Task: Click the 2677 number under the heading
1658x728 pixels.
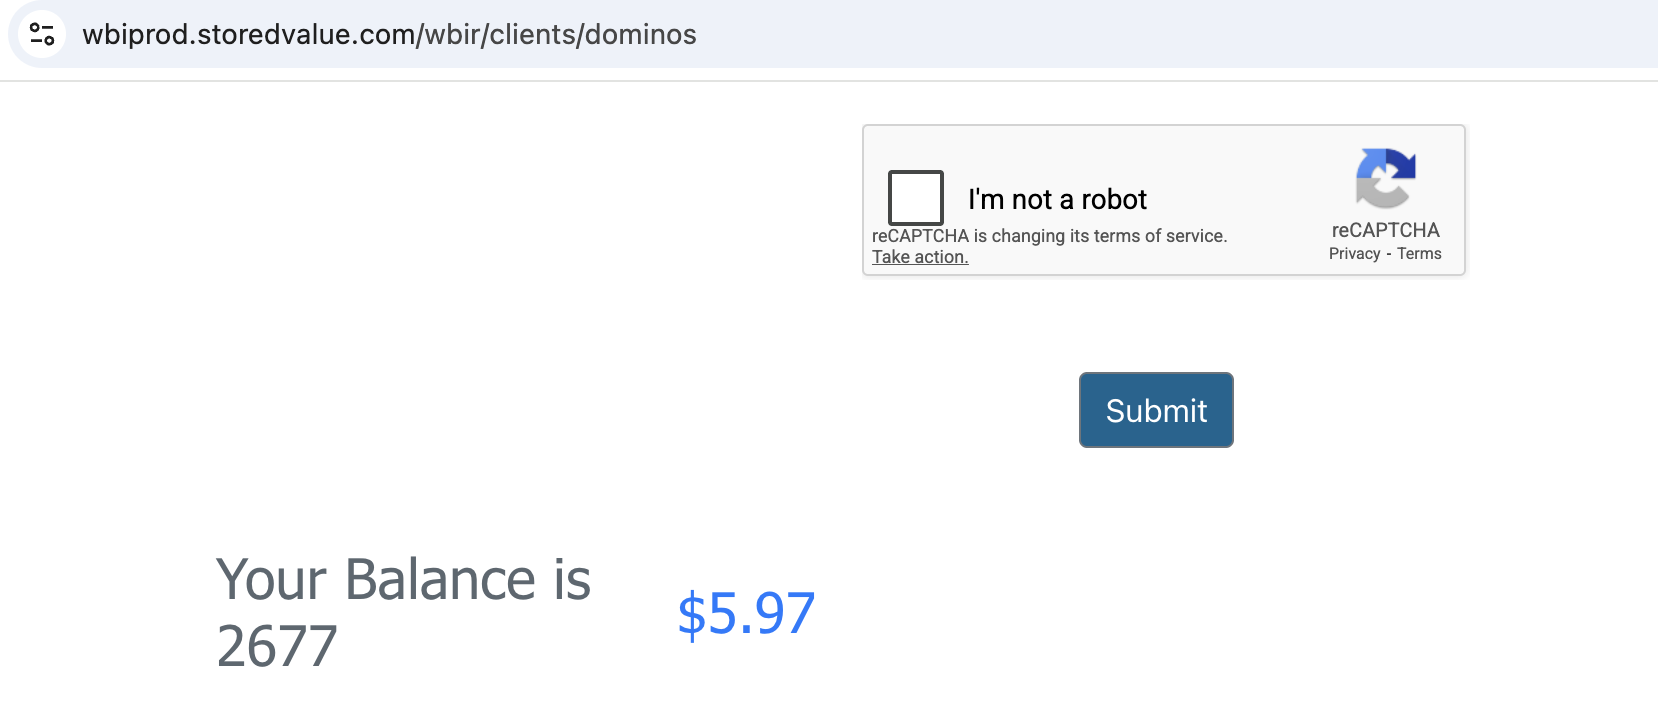Action: pos(277,646)
